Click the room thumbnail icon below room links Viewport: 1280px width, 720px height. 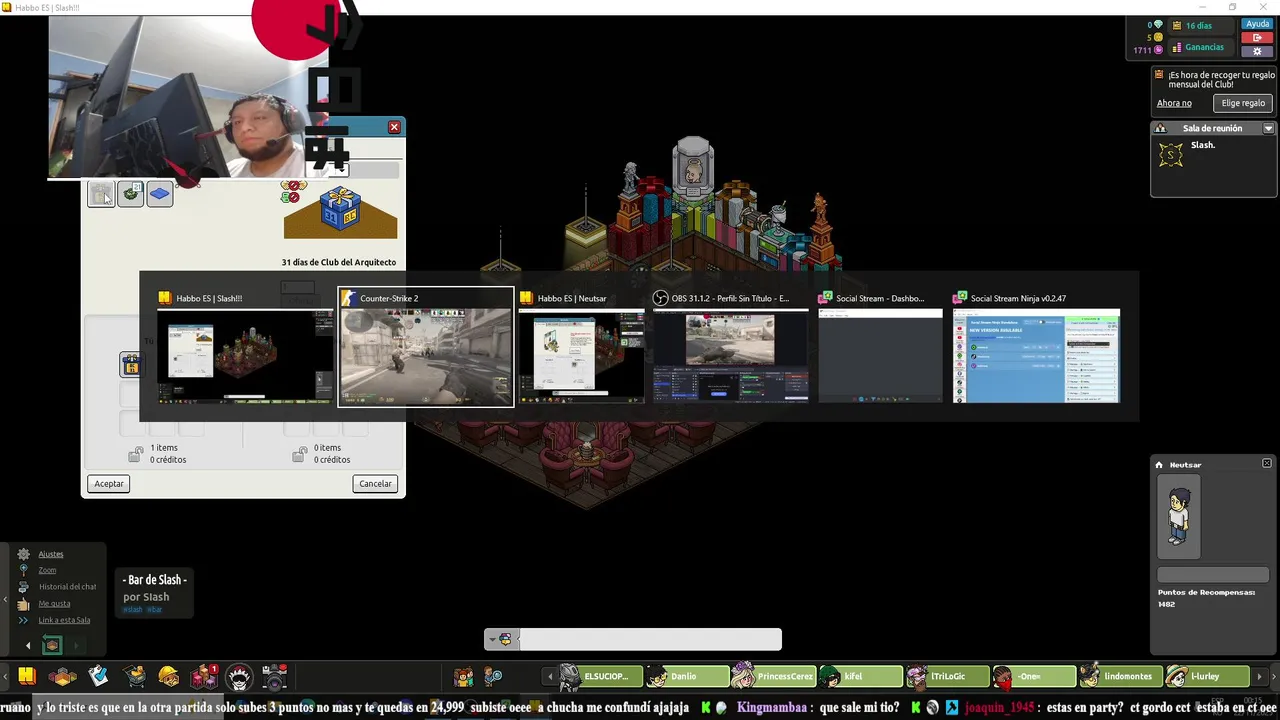(52, 645)
